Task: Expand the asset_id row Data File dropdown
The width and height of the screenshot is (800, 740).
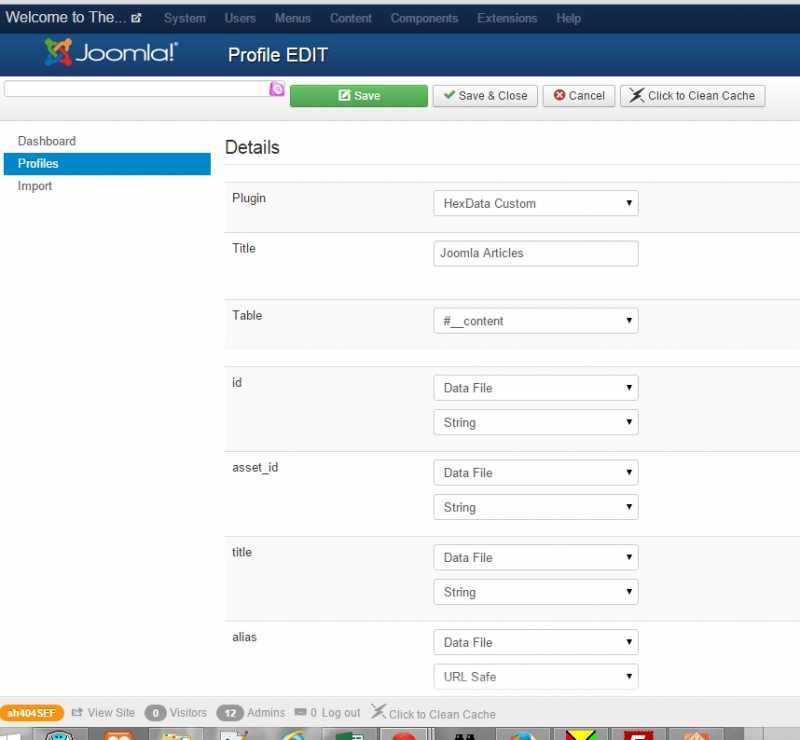Action: (x=536, y=473)
